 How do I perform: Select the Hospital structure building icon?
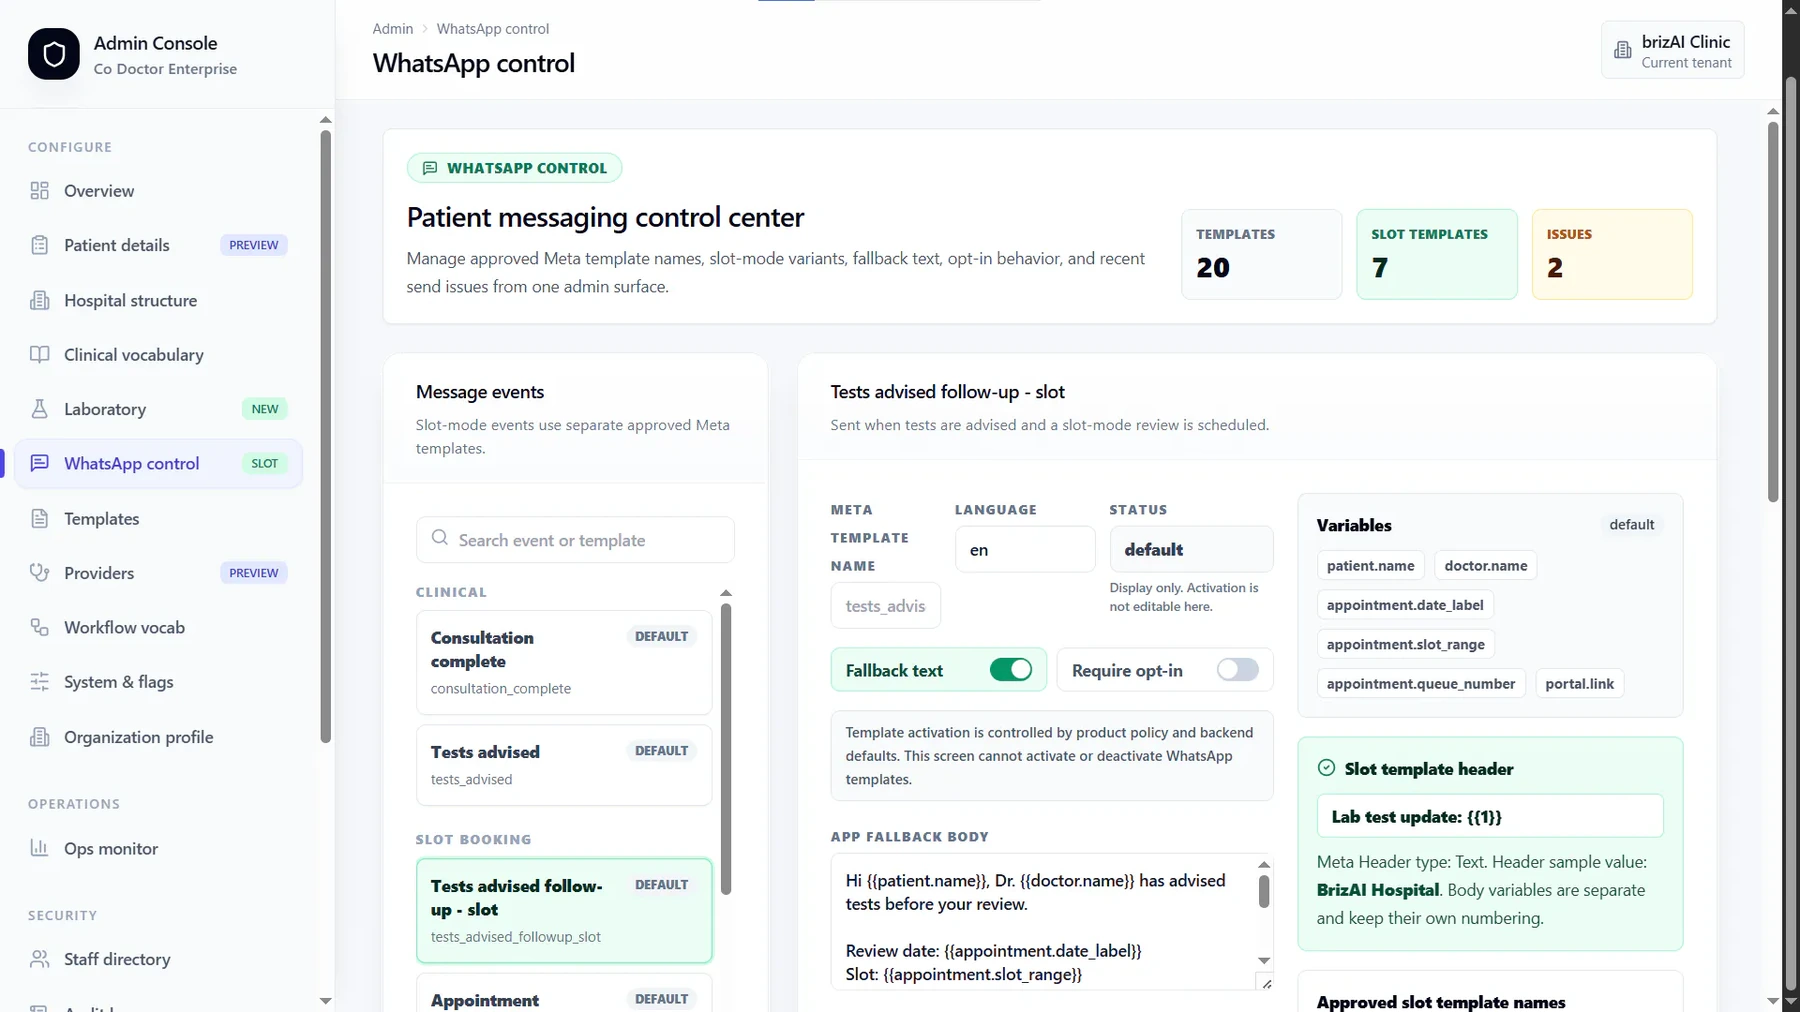tap(40, 300)
